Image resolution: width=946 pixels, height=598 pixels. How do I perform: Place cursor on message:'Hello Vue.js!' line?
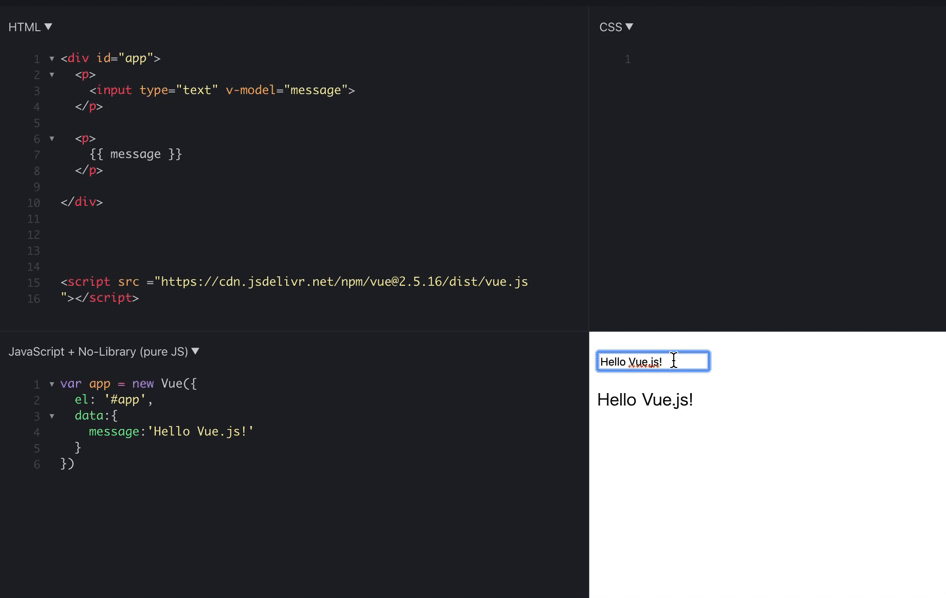coord(171,431)
